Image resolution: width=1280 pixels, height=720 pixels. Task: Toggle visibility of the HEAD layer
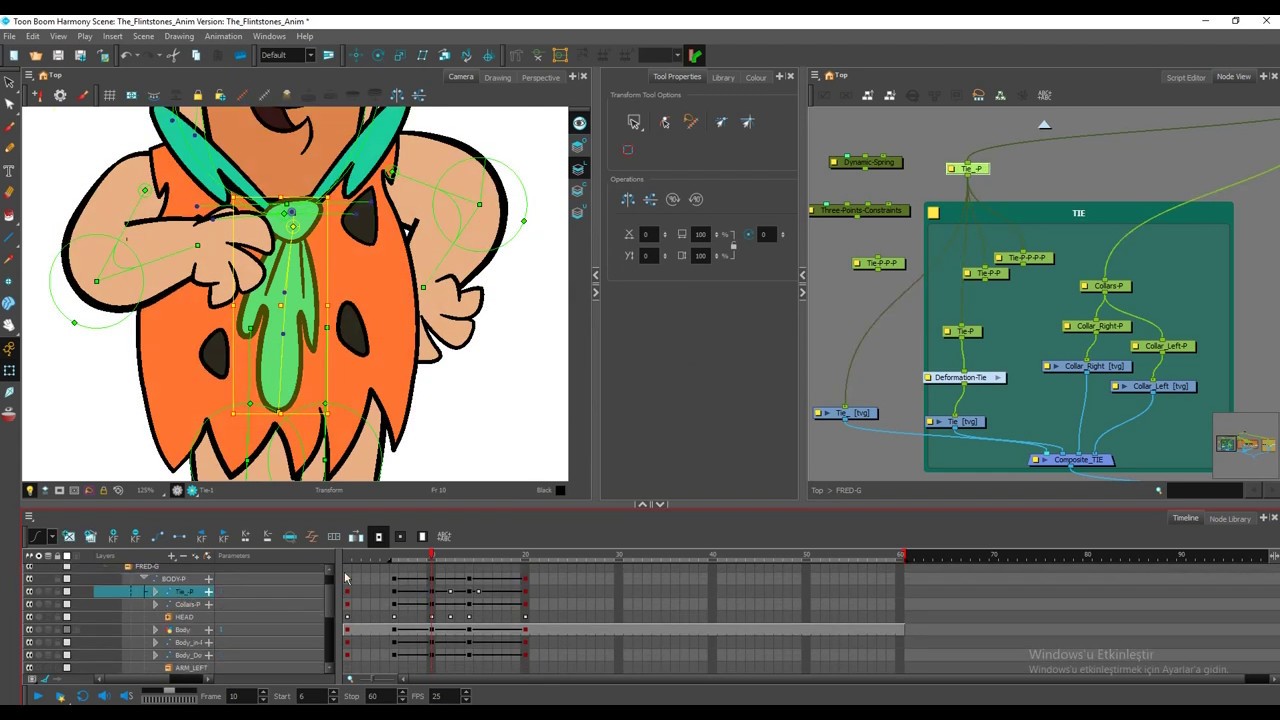pyautogui.click(x=29, y=617)
